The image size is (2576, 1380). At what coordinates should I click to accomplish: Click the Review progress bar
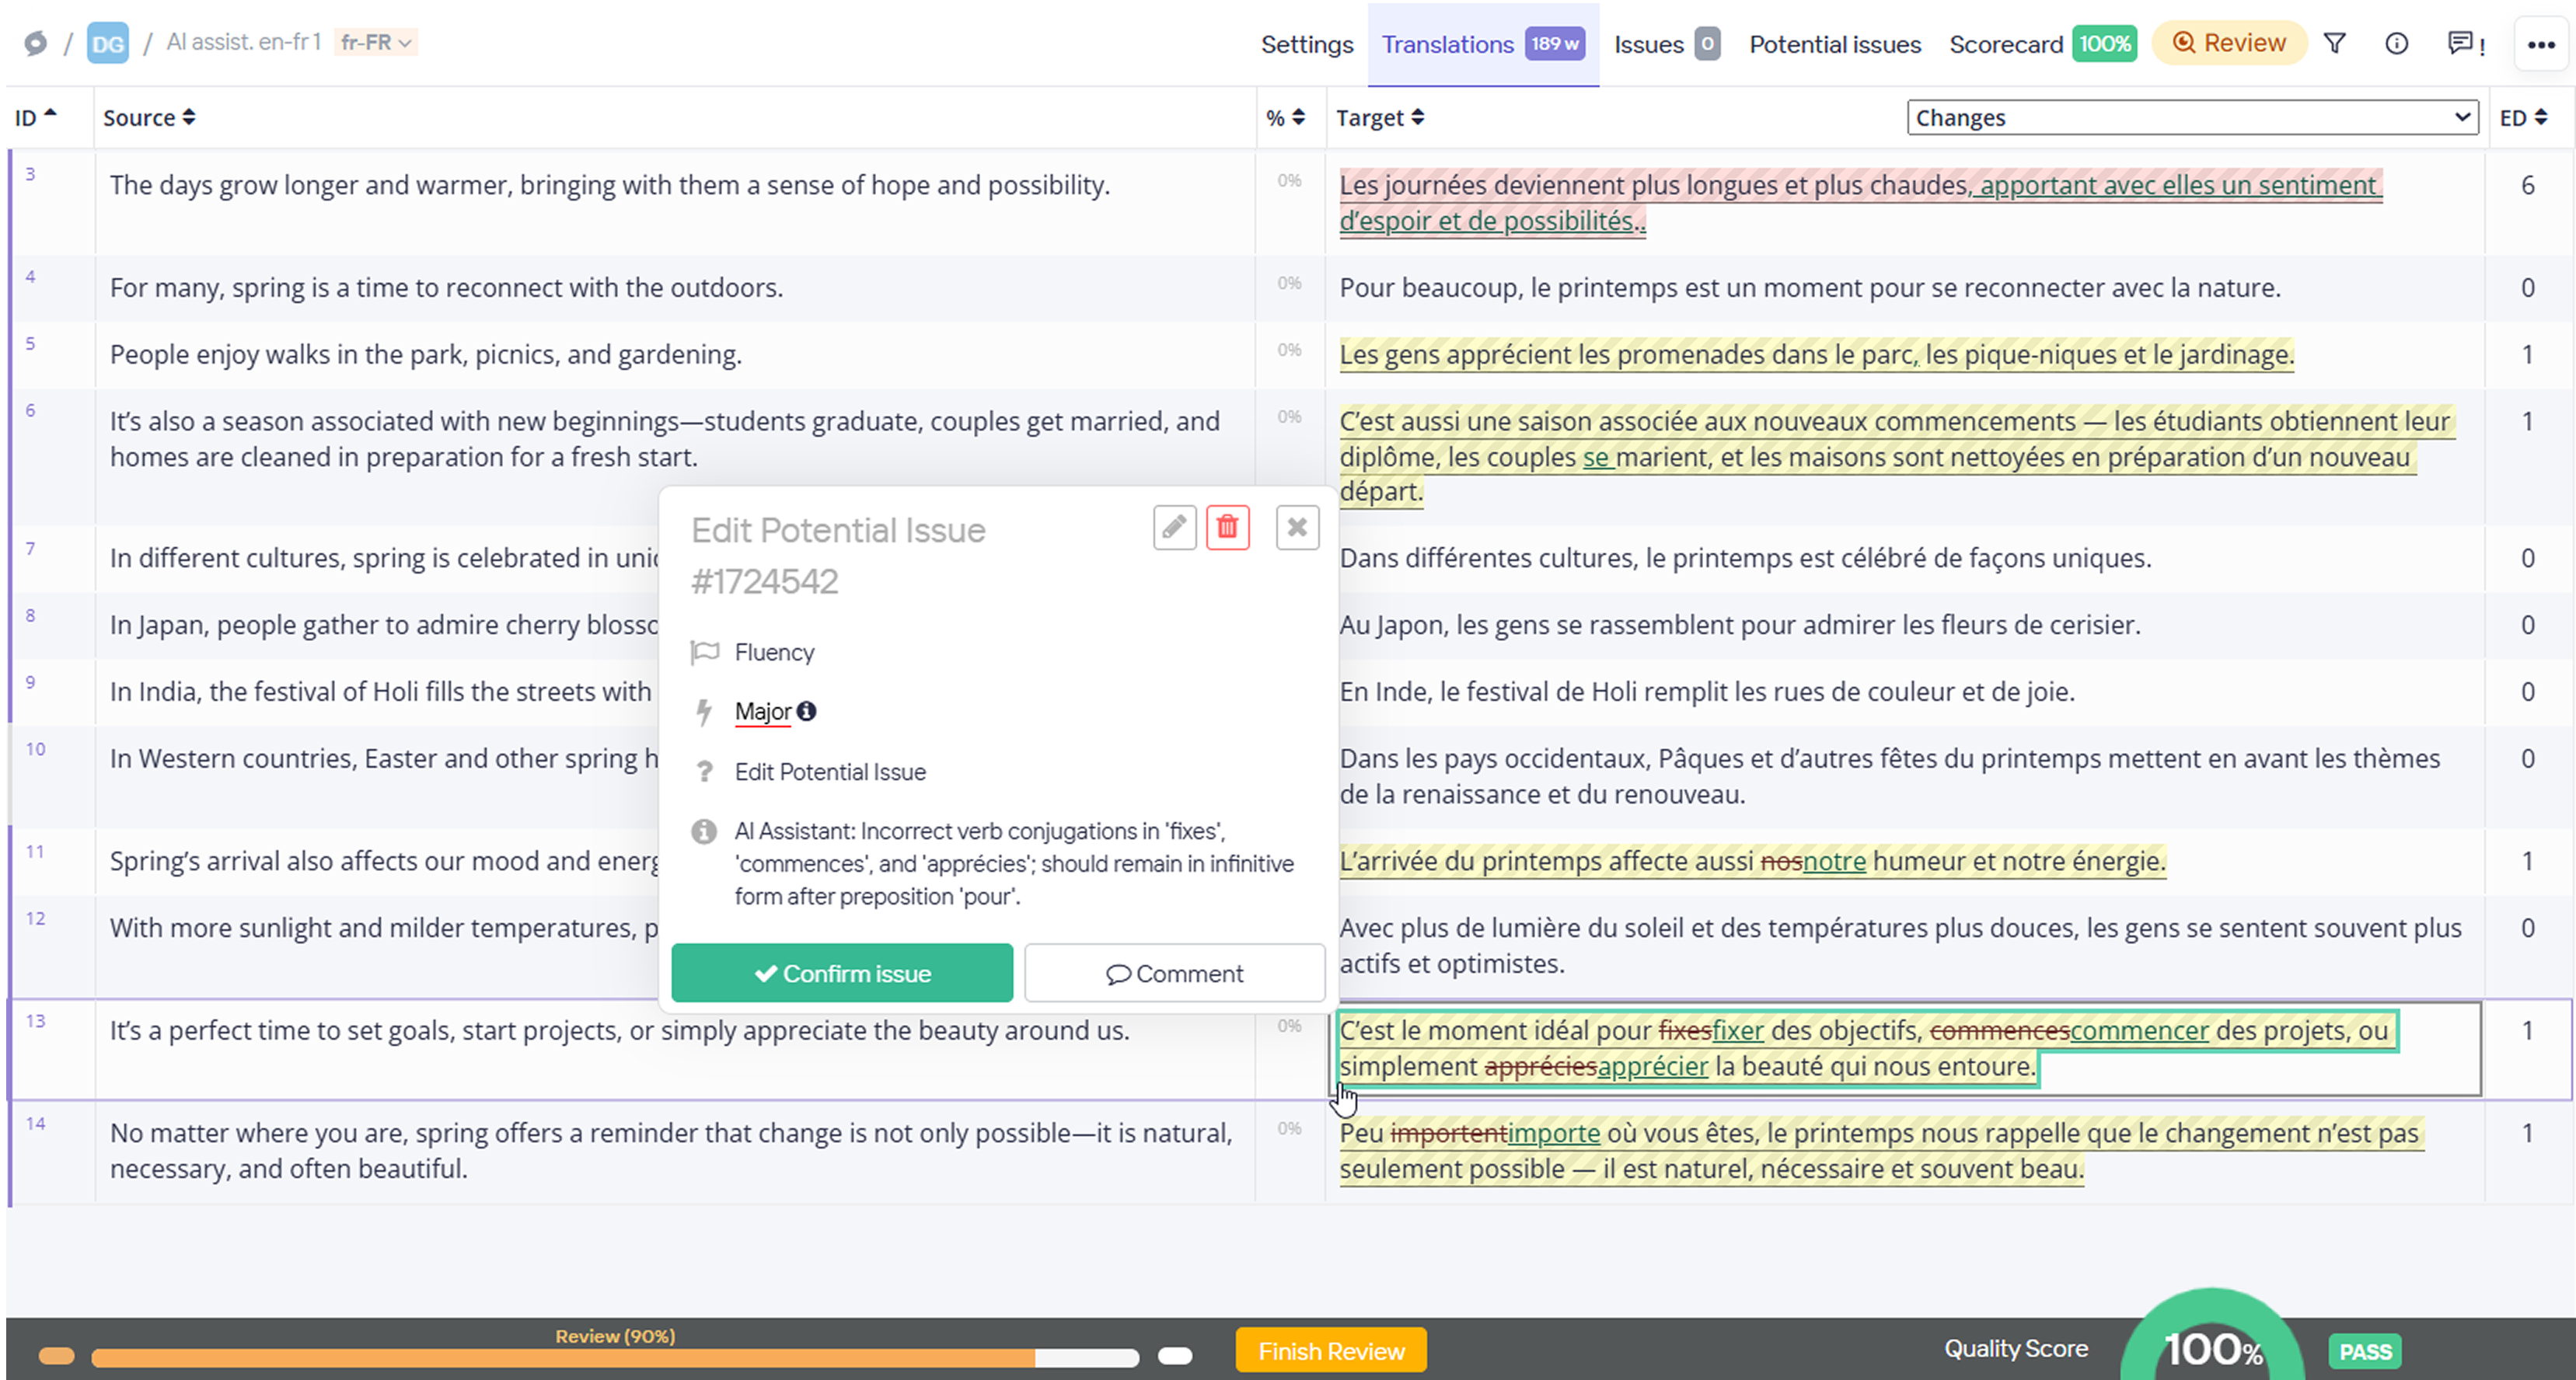tap(614, 1357)
